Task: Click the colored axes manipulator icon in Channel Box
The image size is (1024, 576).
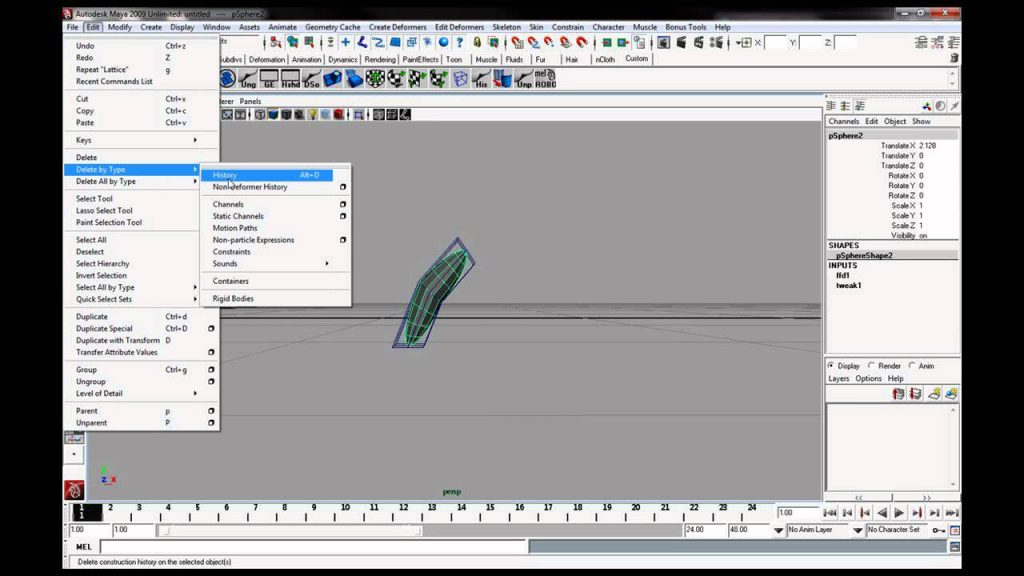Action: click(x=926, y=106)
